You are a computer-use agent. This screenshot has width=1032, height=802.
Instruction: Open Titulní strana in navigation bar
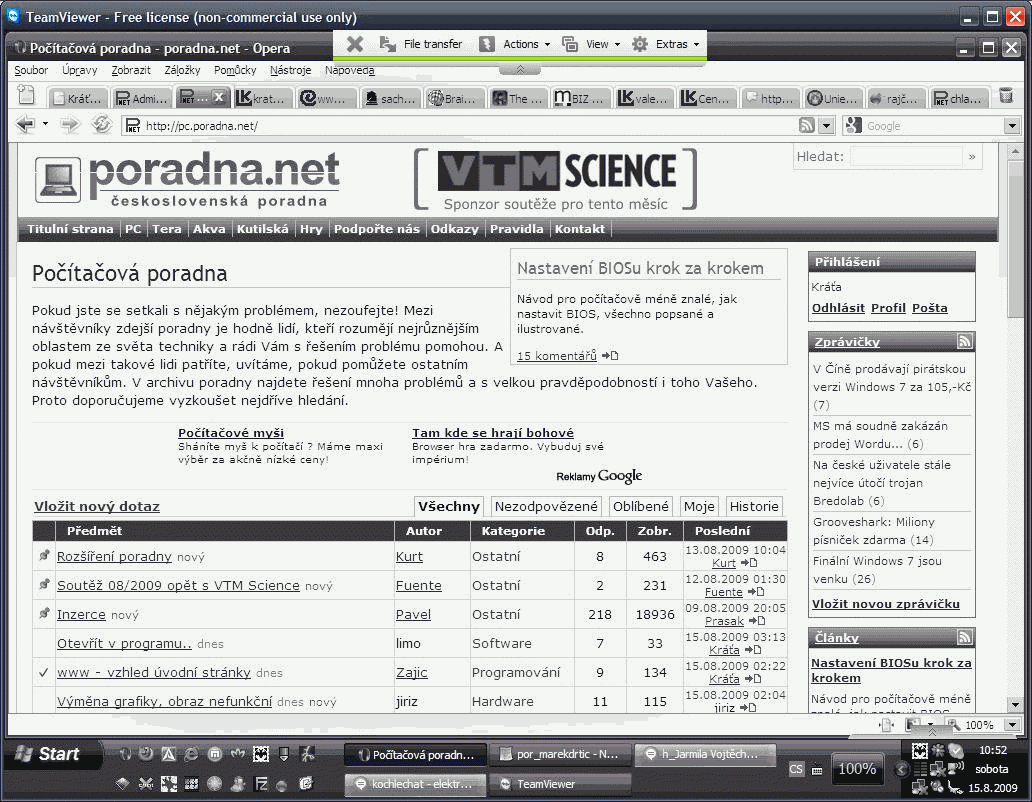tap(70, 229)
